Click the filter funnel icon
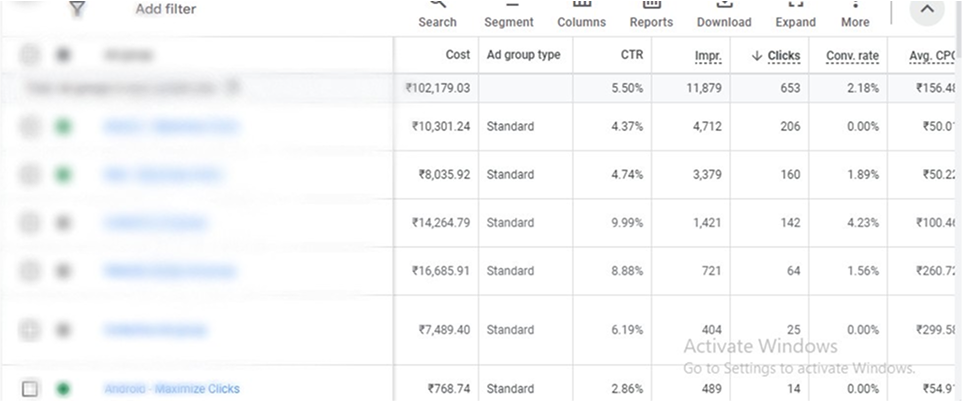962x401 pixels. [x=77, y=9]
